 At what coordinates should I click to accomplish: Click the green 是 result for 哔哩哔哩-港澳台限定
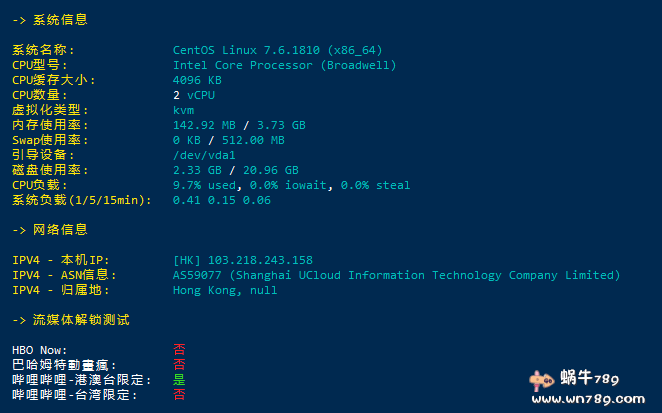[x=179, y=380]
